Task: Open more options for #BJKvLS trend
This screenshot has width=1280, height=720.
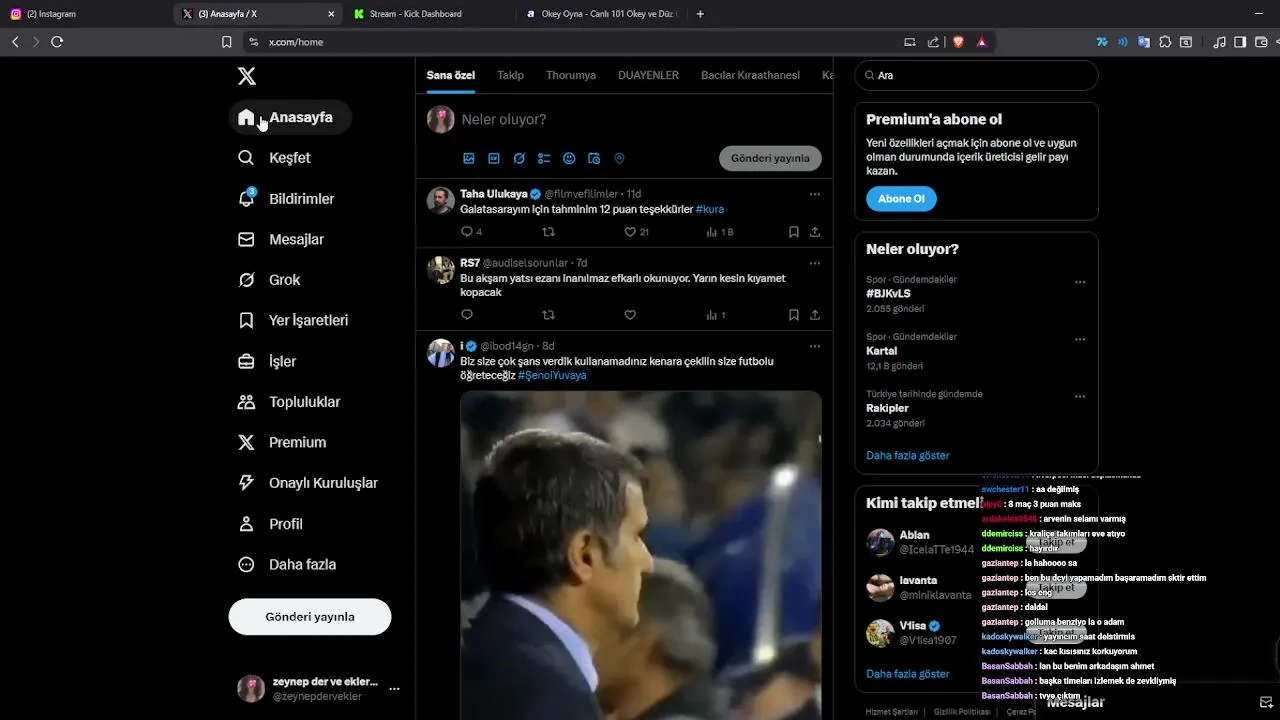Action: [x=1080, y=282]
